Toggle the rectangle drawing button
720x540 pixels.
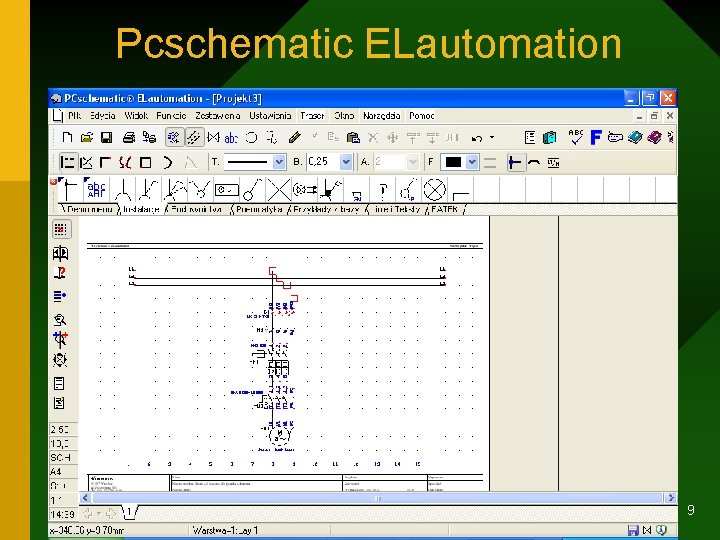tap(146, 163)
